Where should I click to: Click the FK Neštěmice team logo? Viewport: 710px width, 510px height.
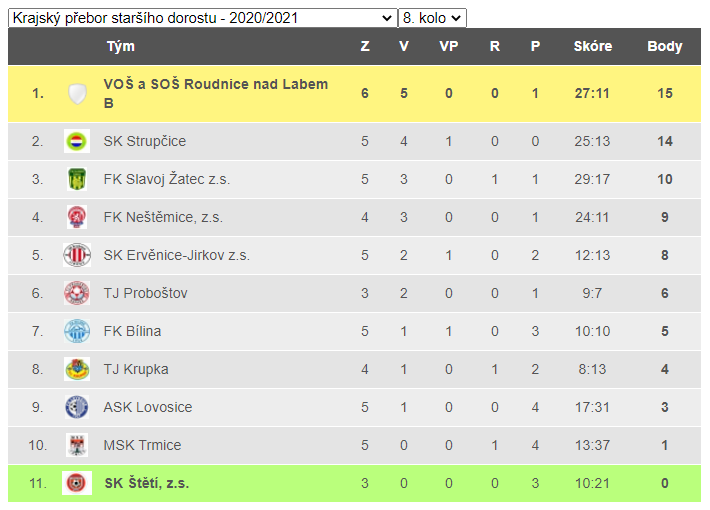pos(77,217)
